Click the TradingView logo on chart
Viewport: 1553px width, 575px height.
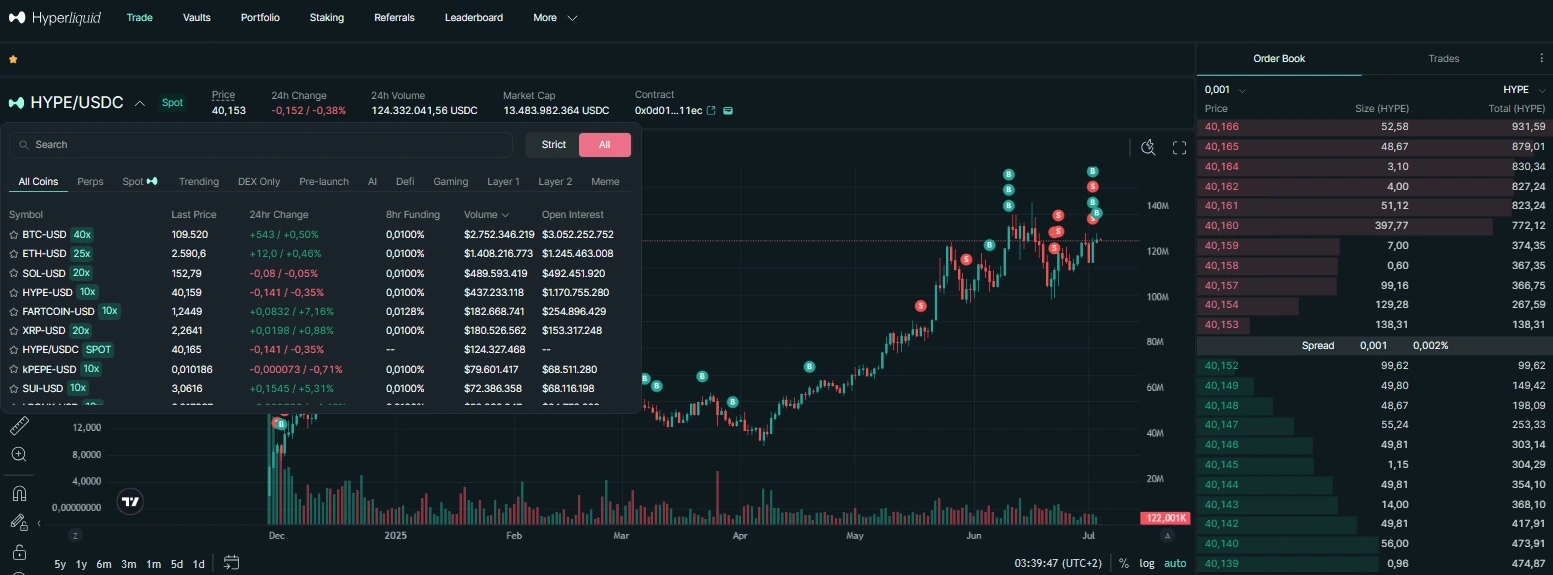130,502
